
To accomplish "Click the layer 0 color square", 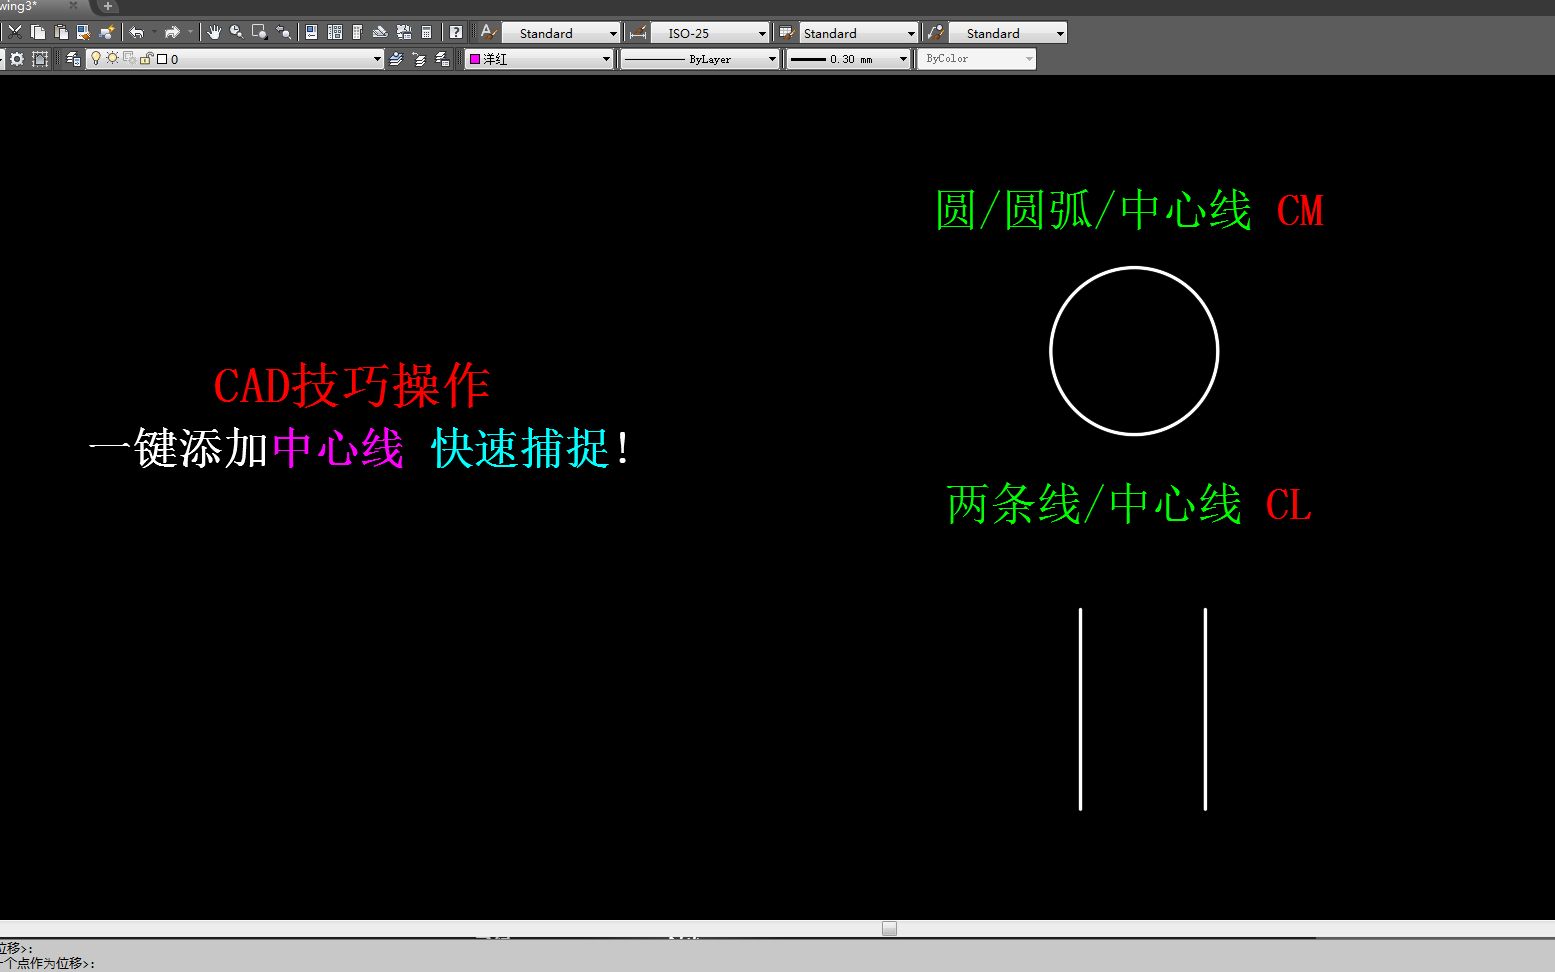I will pos(162,59).
